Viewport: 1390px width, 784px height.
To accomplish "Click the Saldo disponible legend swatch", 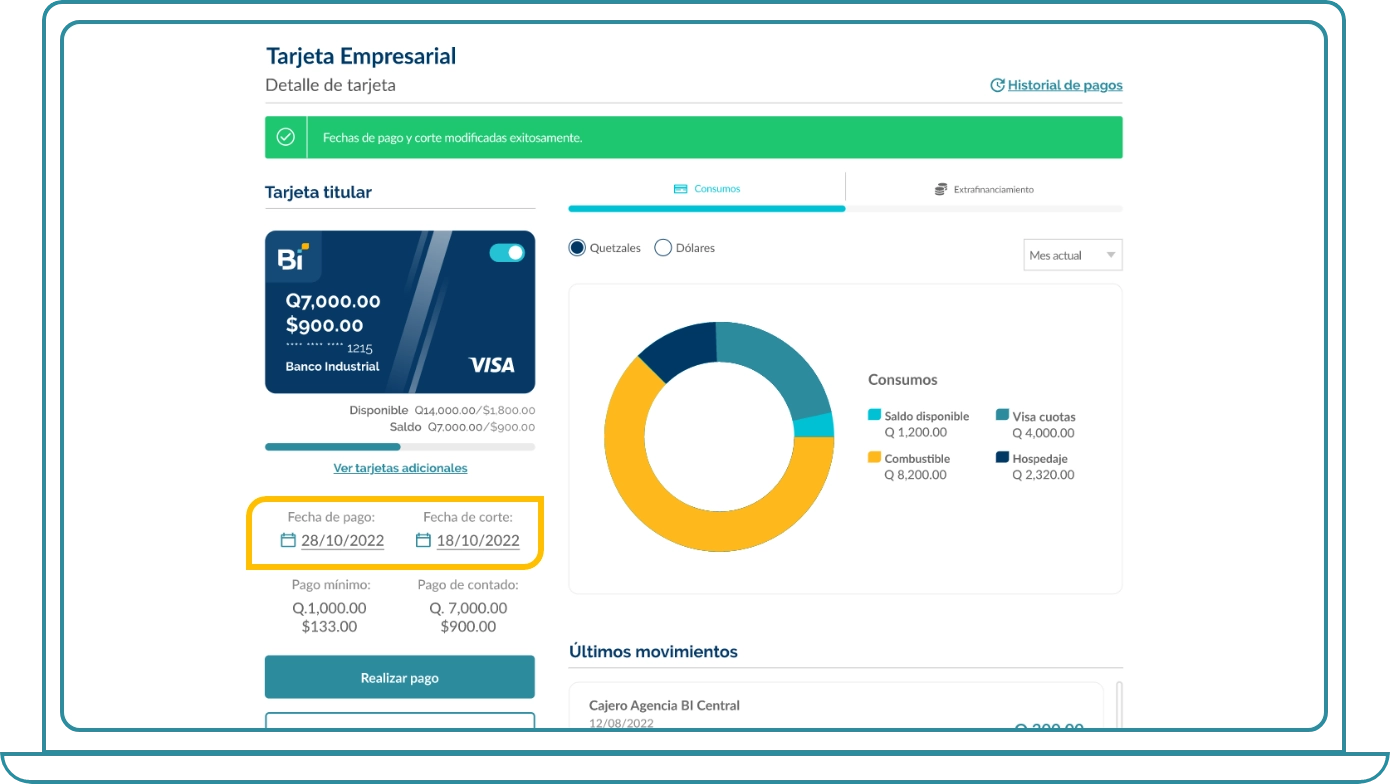I will coord(875,415).
